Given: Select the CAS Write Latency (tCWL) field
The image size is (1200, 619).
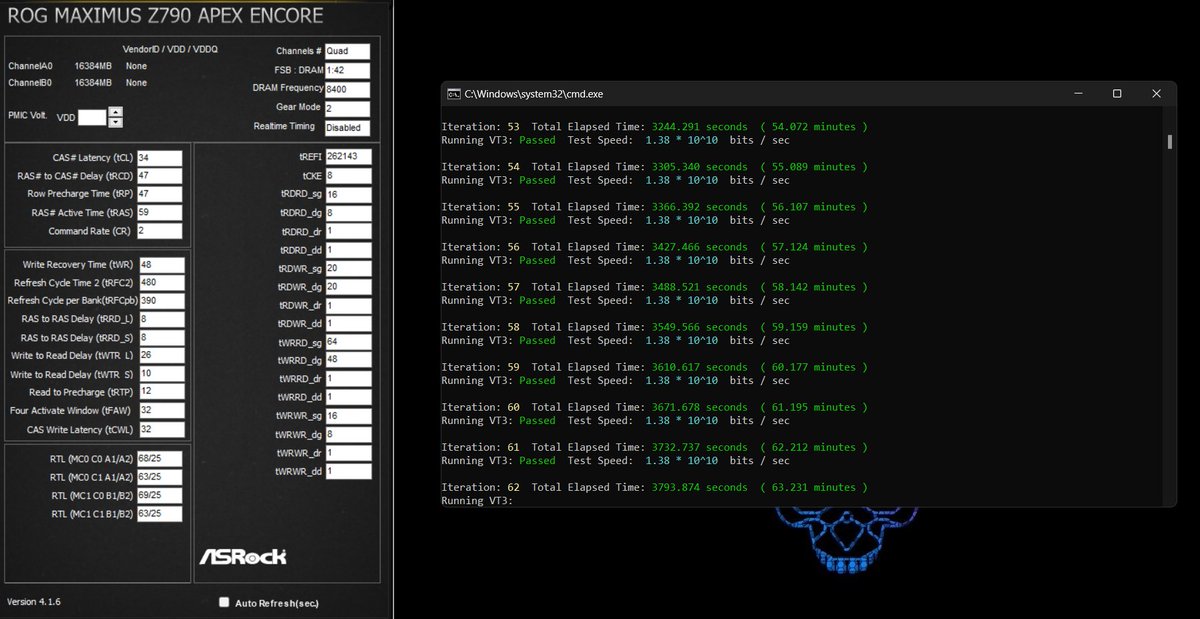Looking at the screenshot, I should (x=162, y=430).
